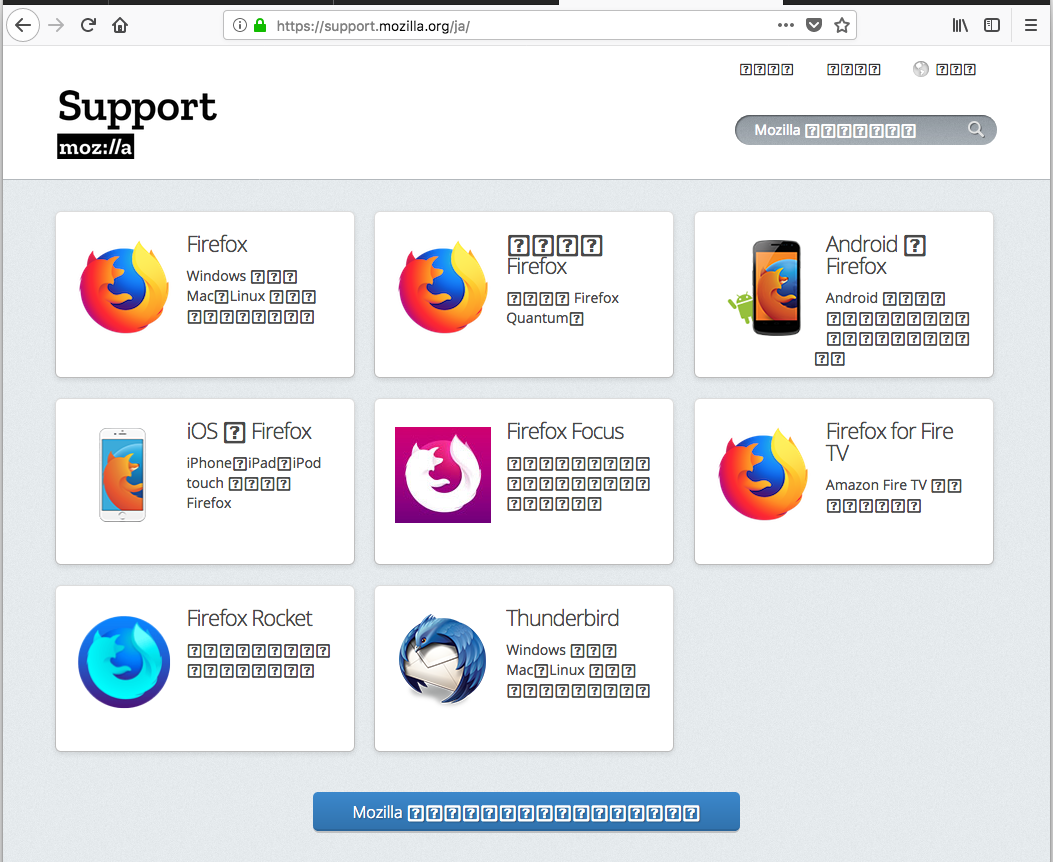Toggle the sidebar view icon
Viewport: 1053px width, 862px height.
(992, 25)
